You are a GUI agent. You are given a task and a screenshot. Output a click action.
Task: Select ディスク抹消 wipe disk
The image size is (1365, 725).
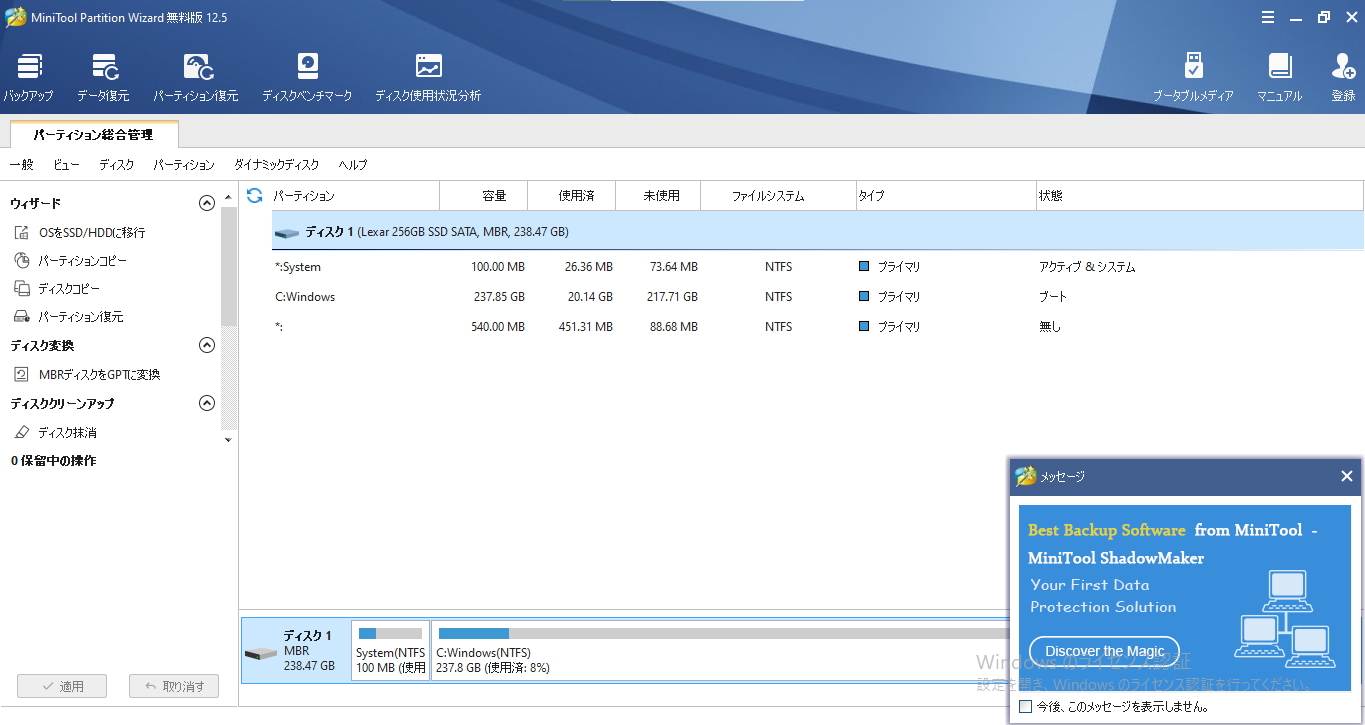pos(55,432)
